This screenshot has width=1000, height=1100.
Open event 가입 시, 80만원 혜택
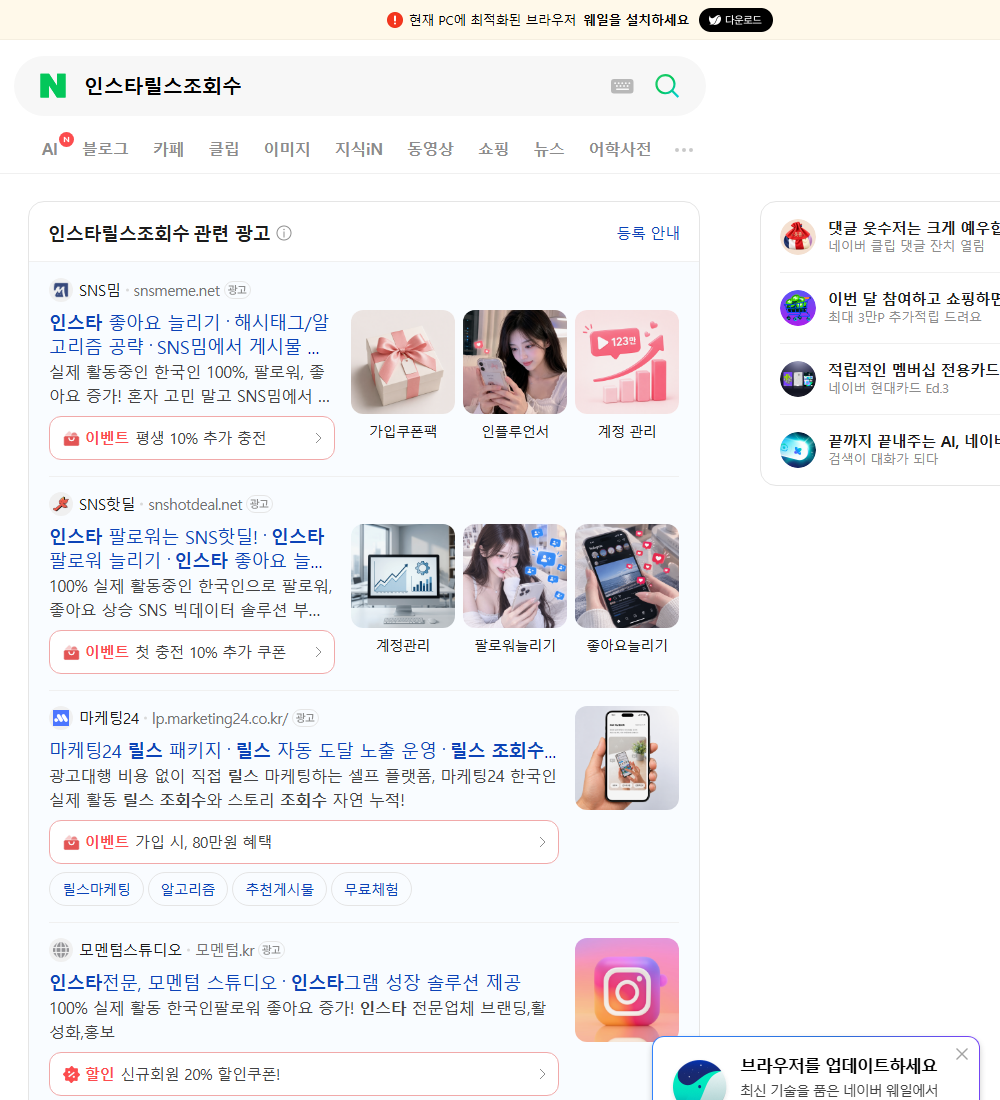click(304, 842)
